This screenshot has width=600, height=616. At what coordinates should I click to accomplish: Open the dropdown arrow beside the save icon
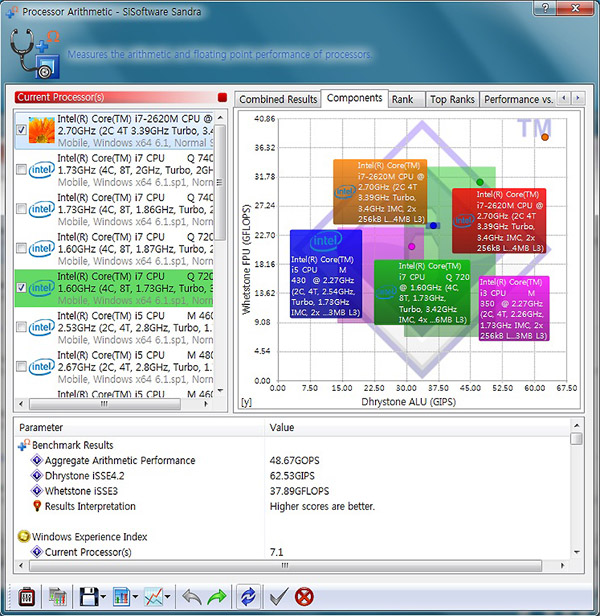click(103, 597)
